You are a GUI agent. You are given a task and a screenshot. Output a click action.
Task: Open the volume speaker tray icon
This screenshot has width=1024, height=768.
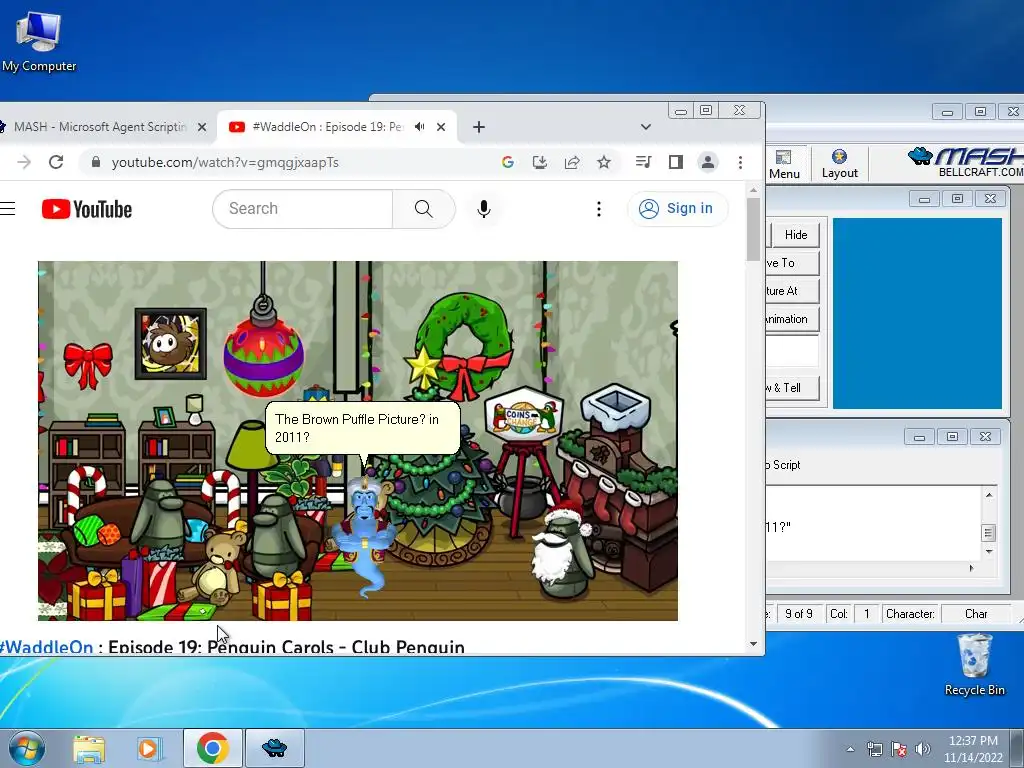click(922, 749)
